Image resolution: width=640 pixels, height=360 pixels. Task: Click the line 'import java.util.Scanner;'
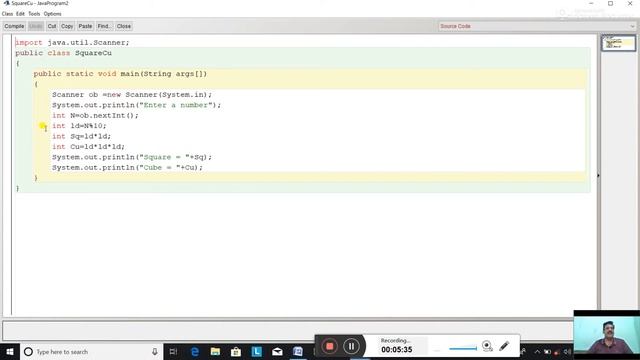tap(72, 42)
